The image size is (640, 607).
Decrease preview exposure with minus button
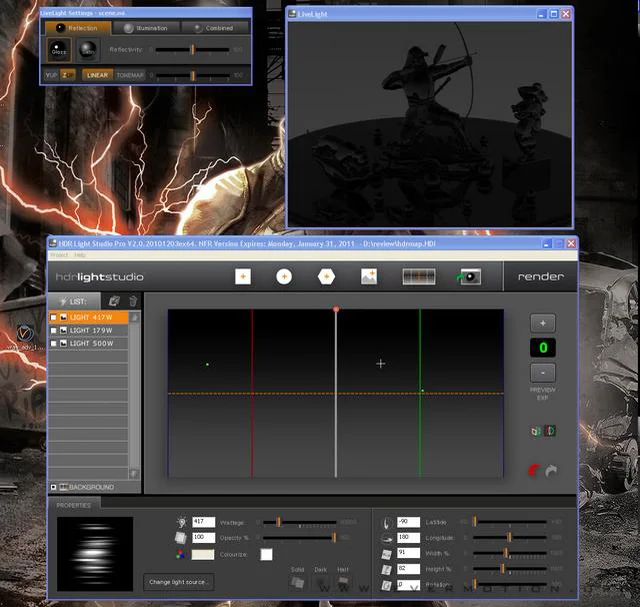point(543,373)
